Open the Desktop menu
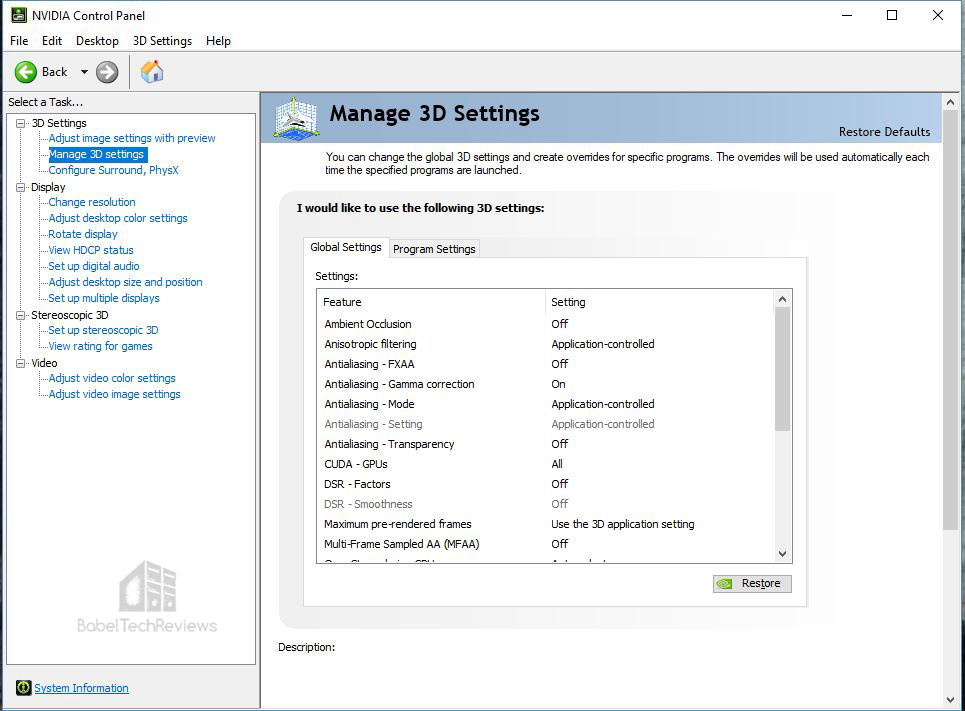The image size is (965, 711). [x=97, y=41]
